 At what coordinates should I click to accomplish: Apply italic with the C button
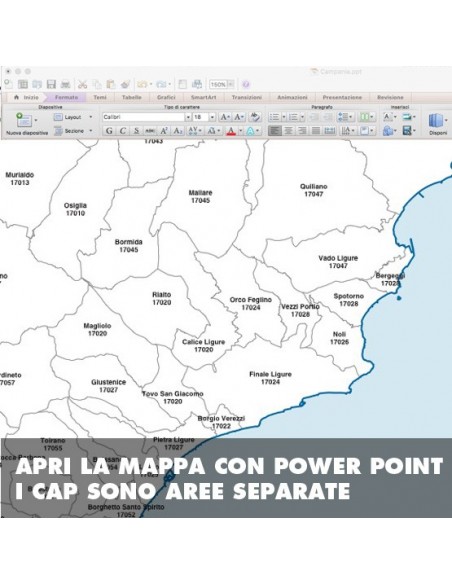[x=122, y=131]
